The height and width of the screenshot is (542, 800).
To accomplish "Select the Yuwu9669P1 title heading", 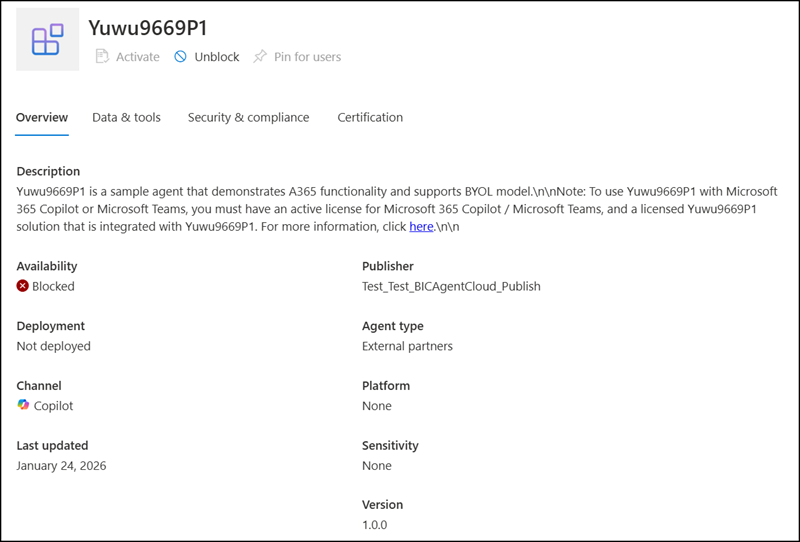I will 148,28.
